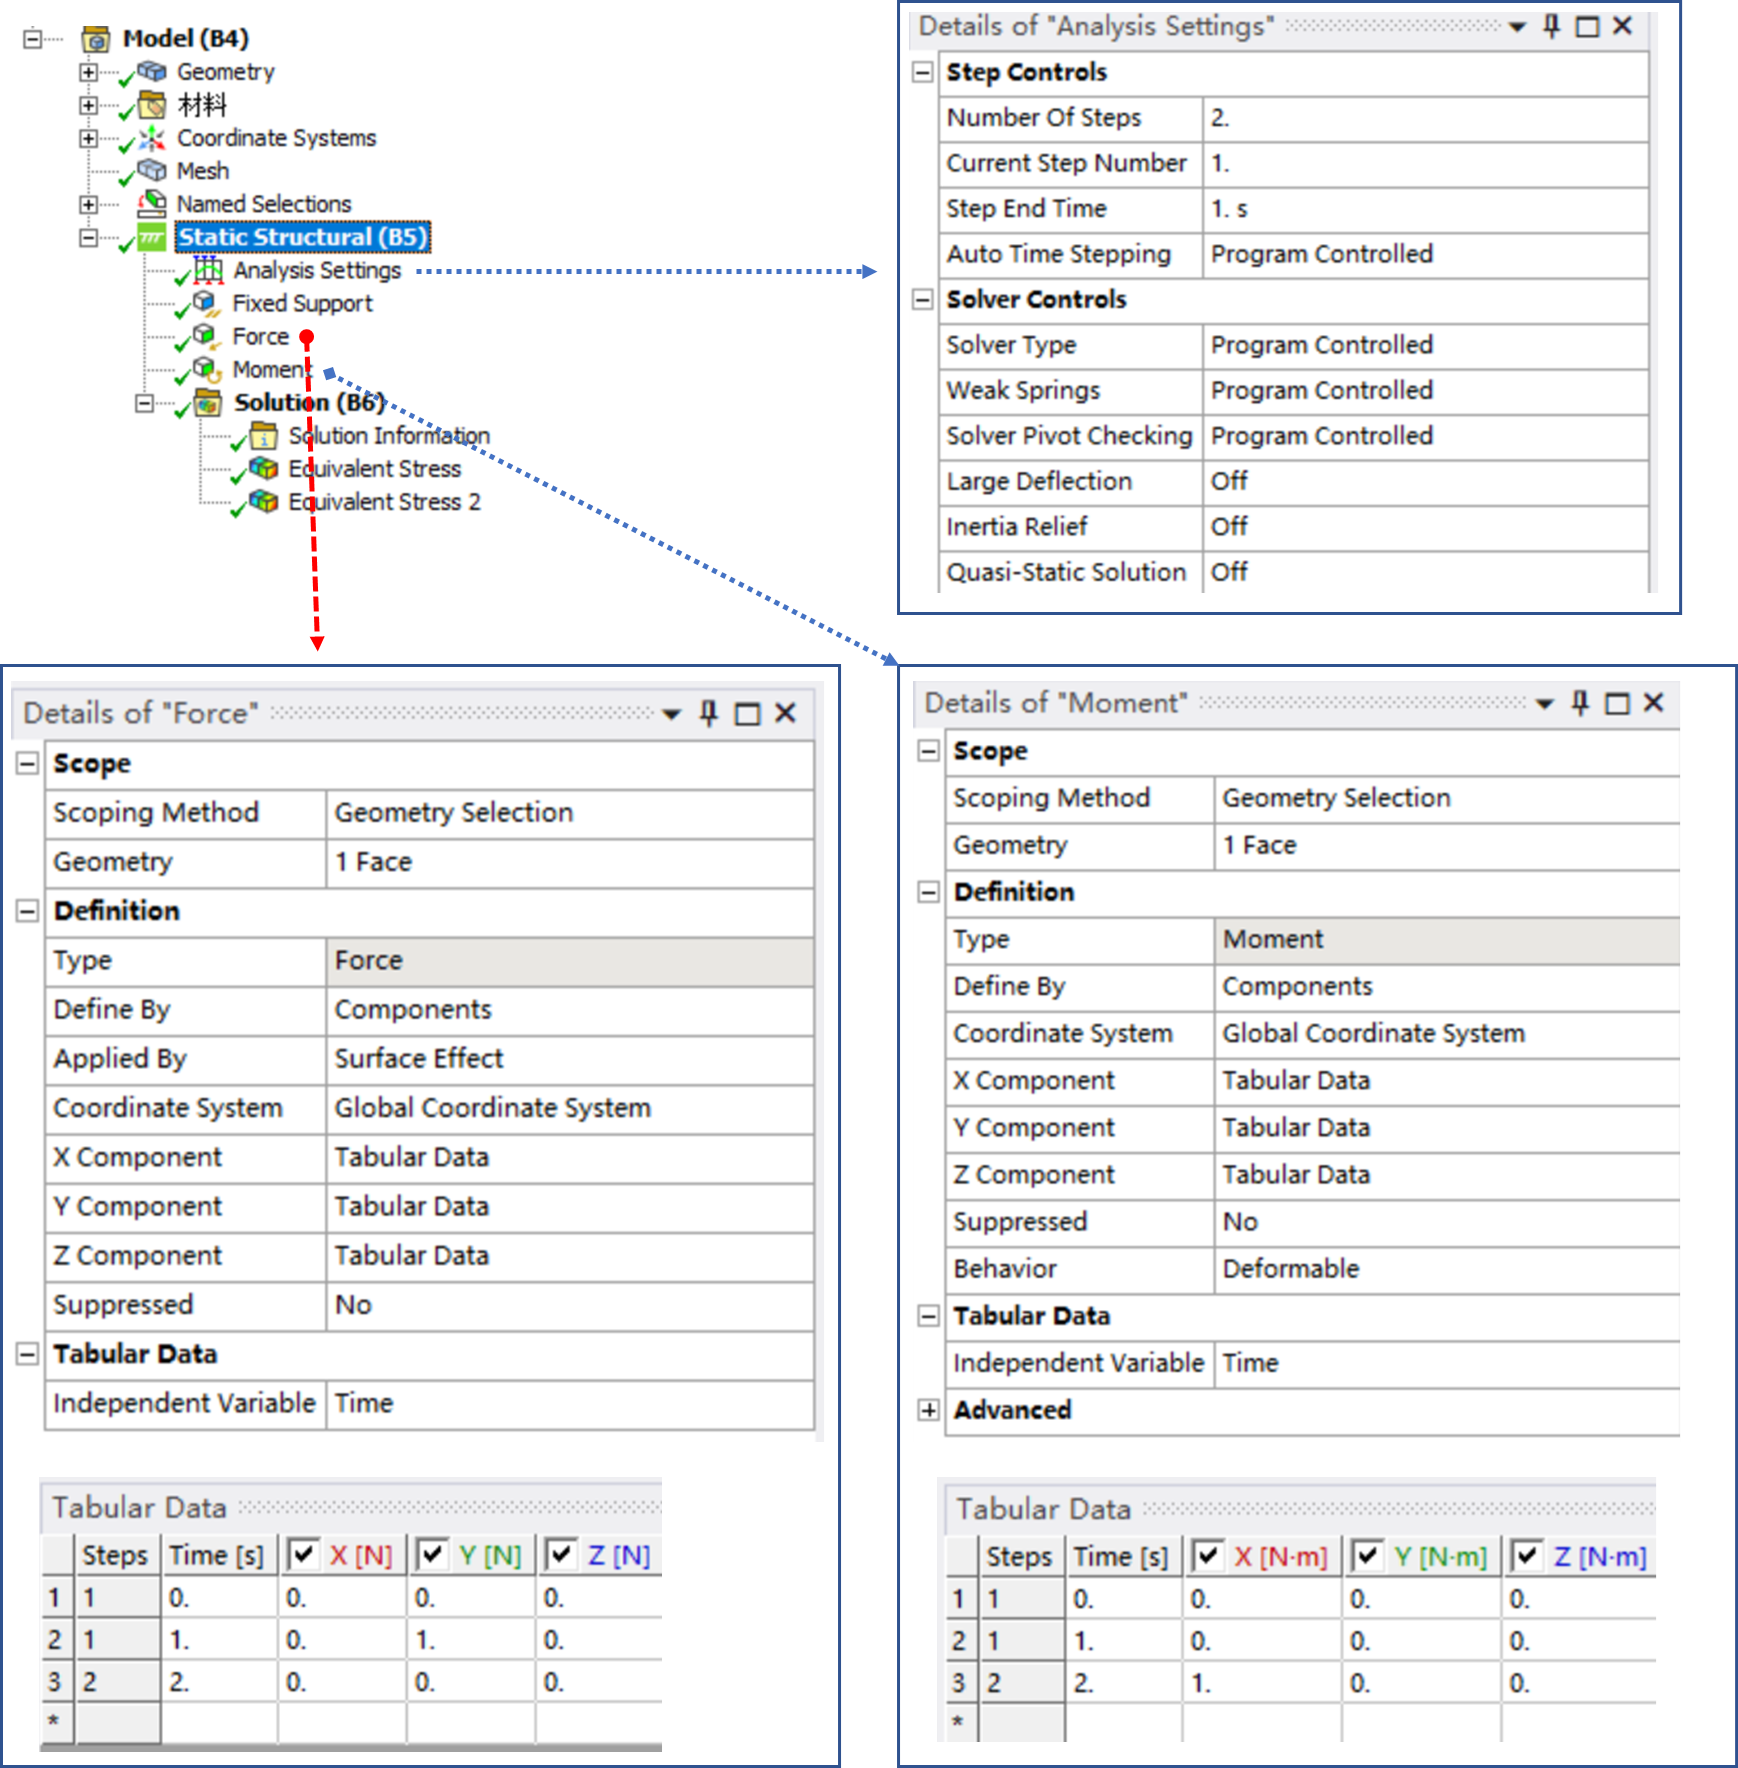The width and height of the screenshot is (1738, 1768).
Task: Expand the Geometry tree node
Action: 89,72
